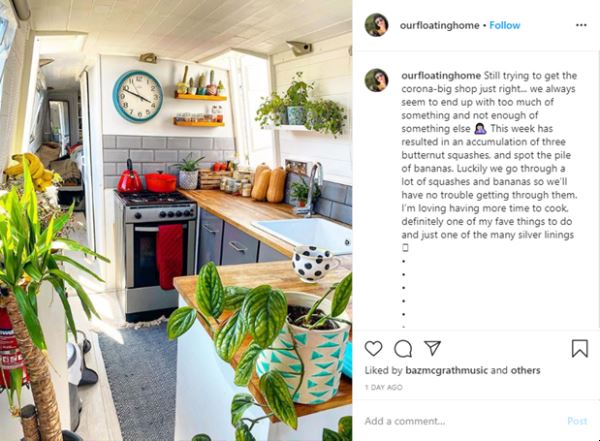Image resolution: width=600 pixels, height=441 pixels.
Task: Share post using paper plane icon
Action: pos(432,348)
